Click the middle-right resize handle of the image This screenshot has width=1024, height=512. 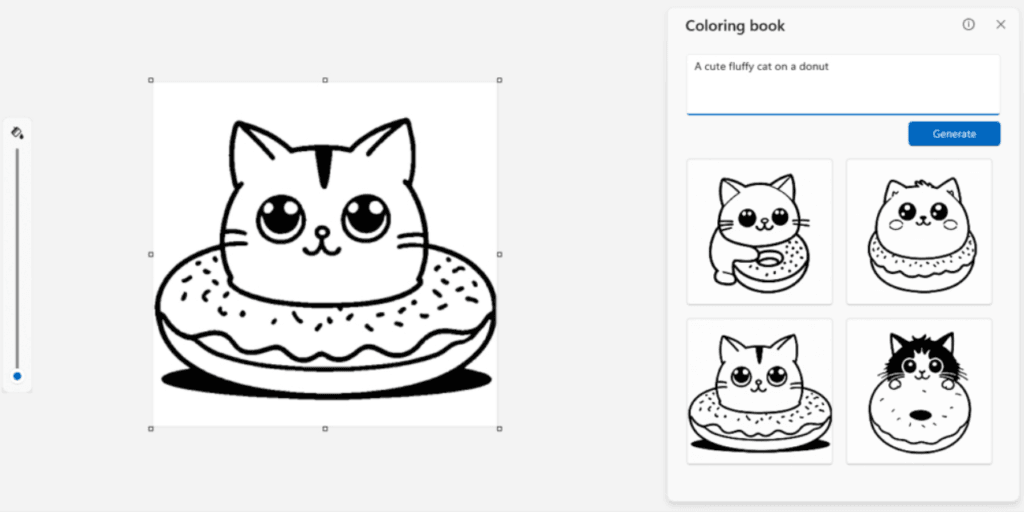click(499, 254)
